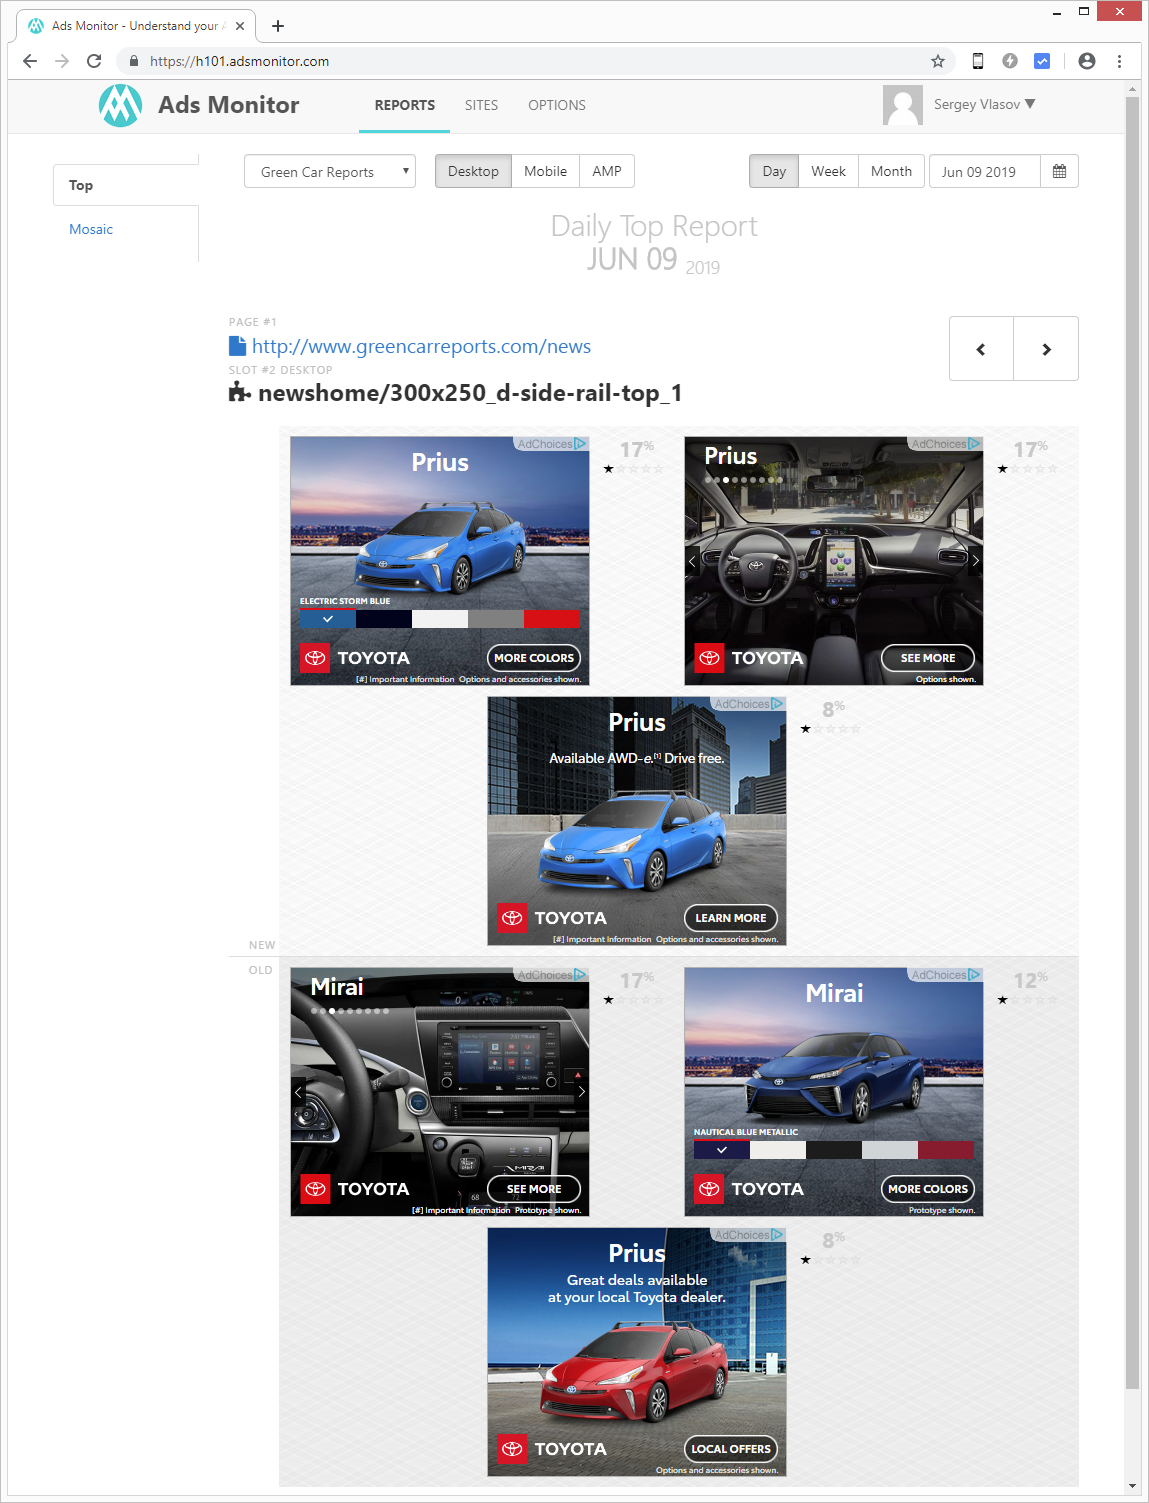
Task: Expand the Sergey Vlasov user menu
Action: coord(984,104)
